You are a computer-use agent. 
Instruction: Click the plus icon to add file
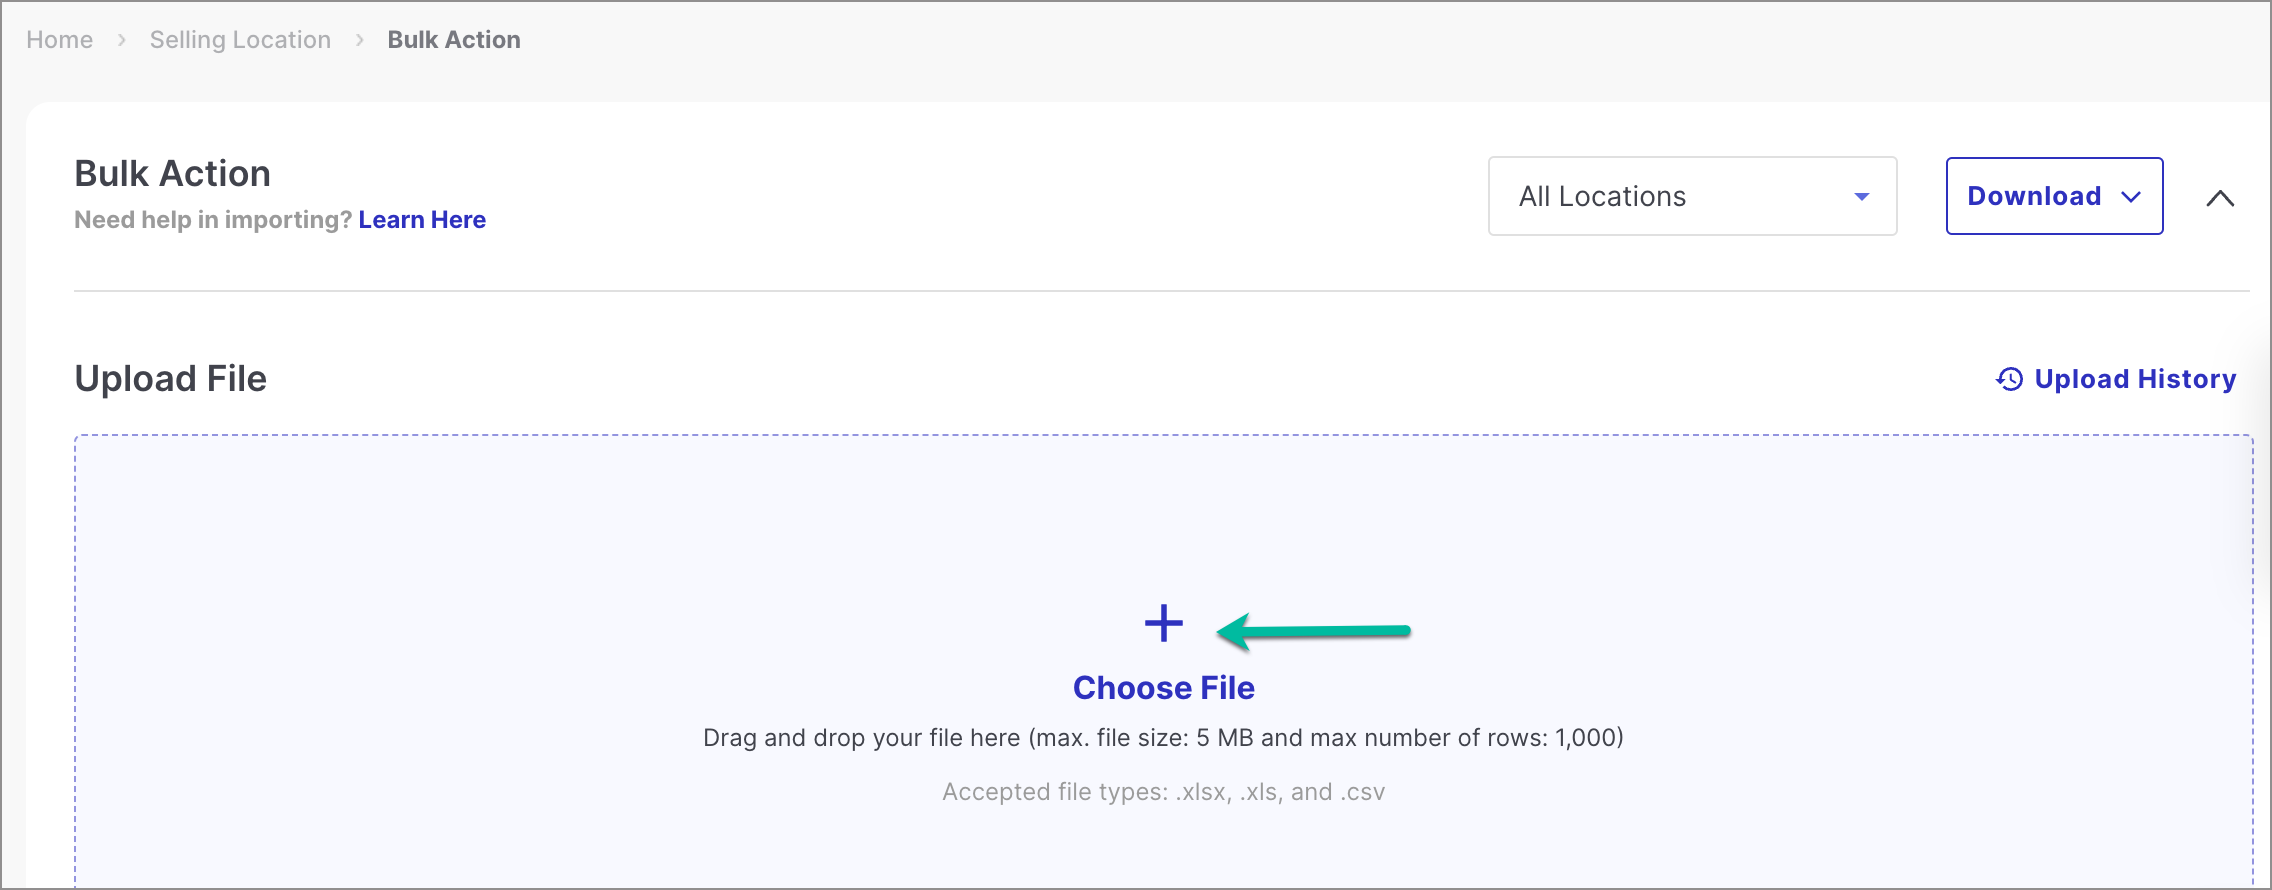point(1164,624)
